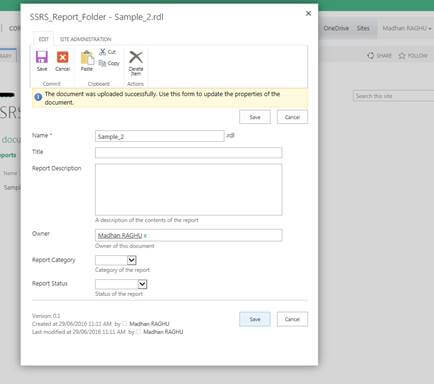Click the information icon in yellow banner
The image size is (434, 384).
[38, 97]
